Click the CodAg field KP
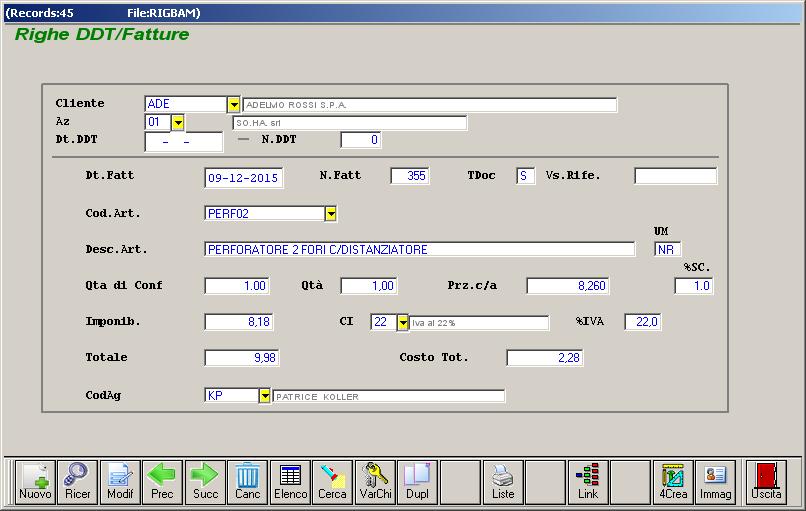The height and width of the screenshot is (511, 806). pos(231,395)
